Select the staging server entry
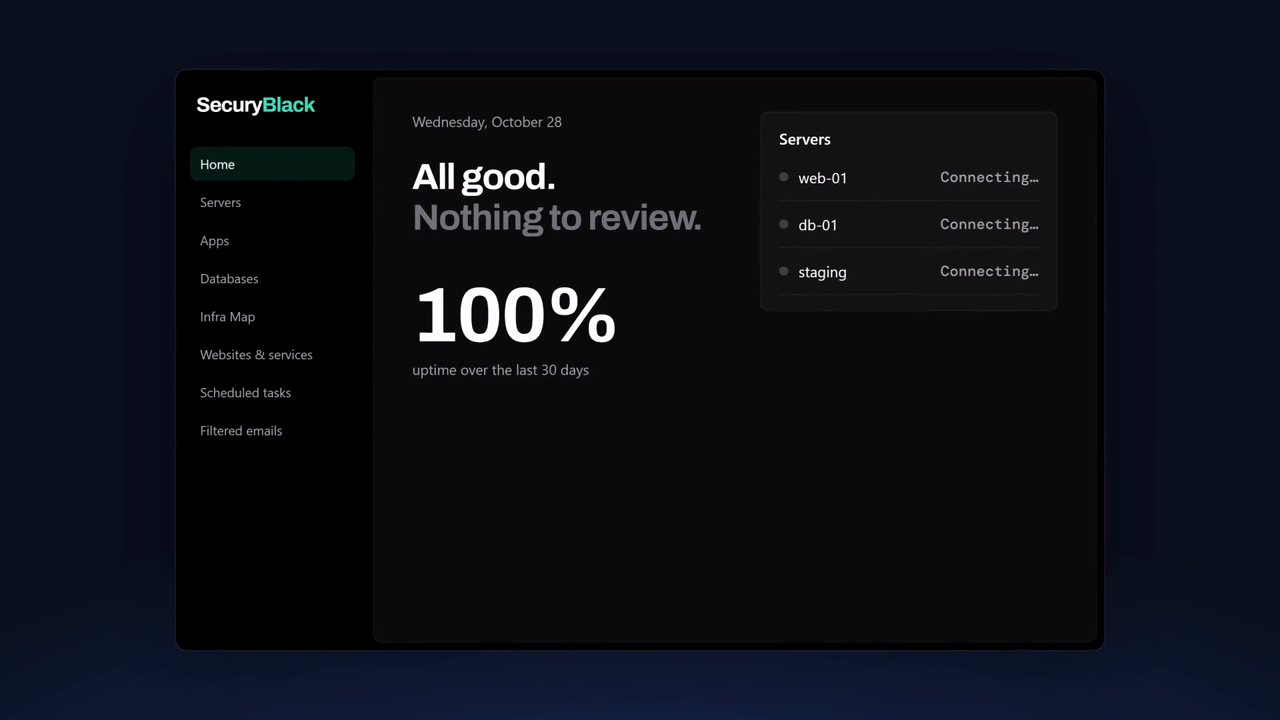The height and width of the screenshot is (720, 1280). pos(908,272)
